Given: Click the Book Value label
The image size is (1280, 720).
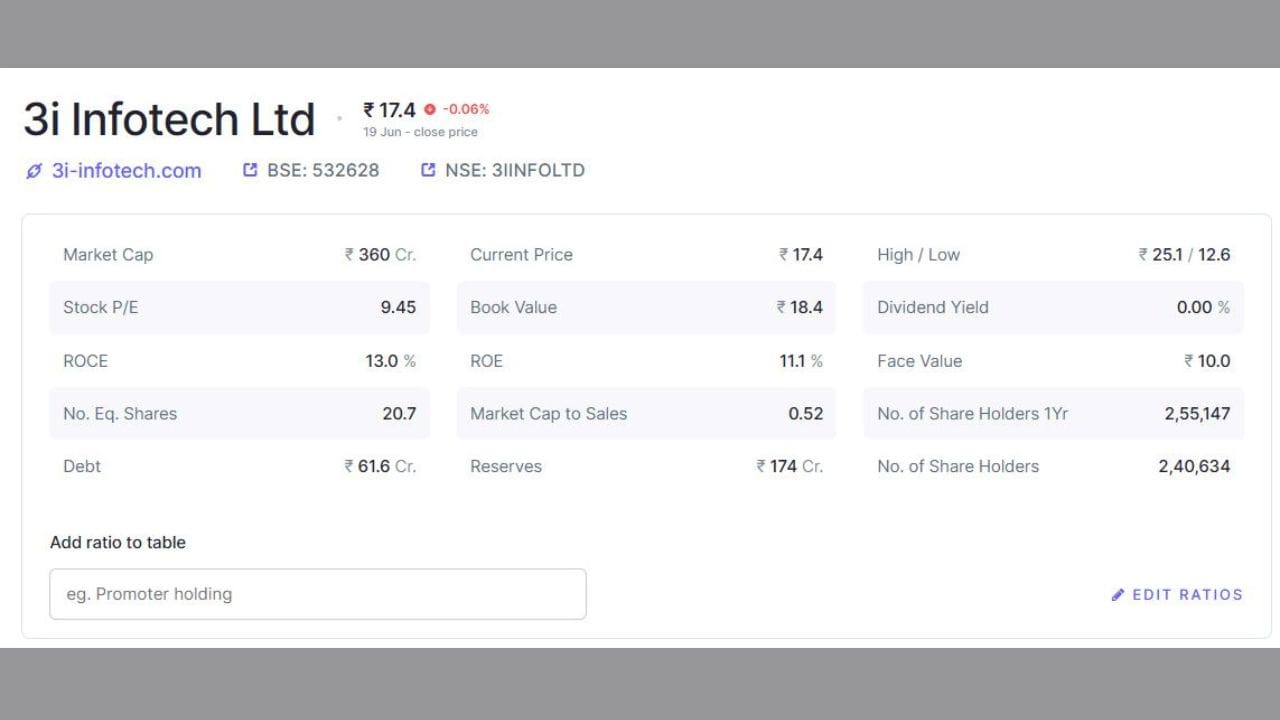Looking at the screenshot, I should 513,308.
